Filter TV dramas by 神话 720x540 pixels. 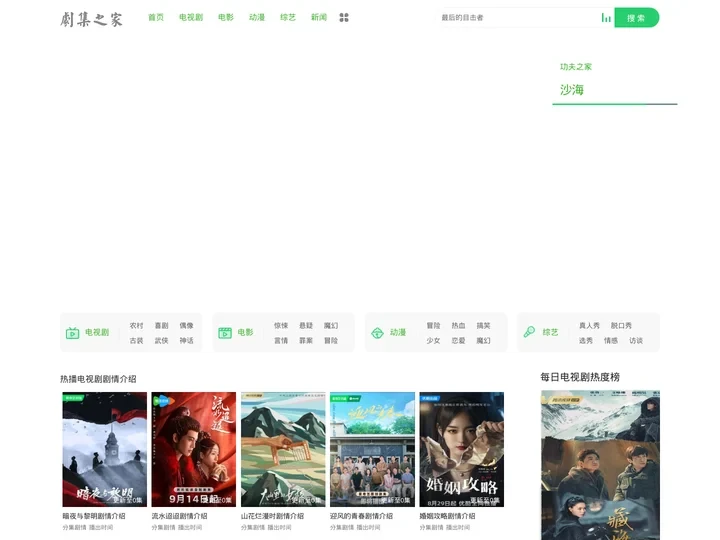pyautogui.click(x=186, y=341)
